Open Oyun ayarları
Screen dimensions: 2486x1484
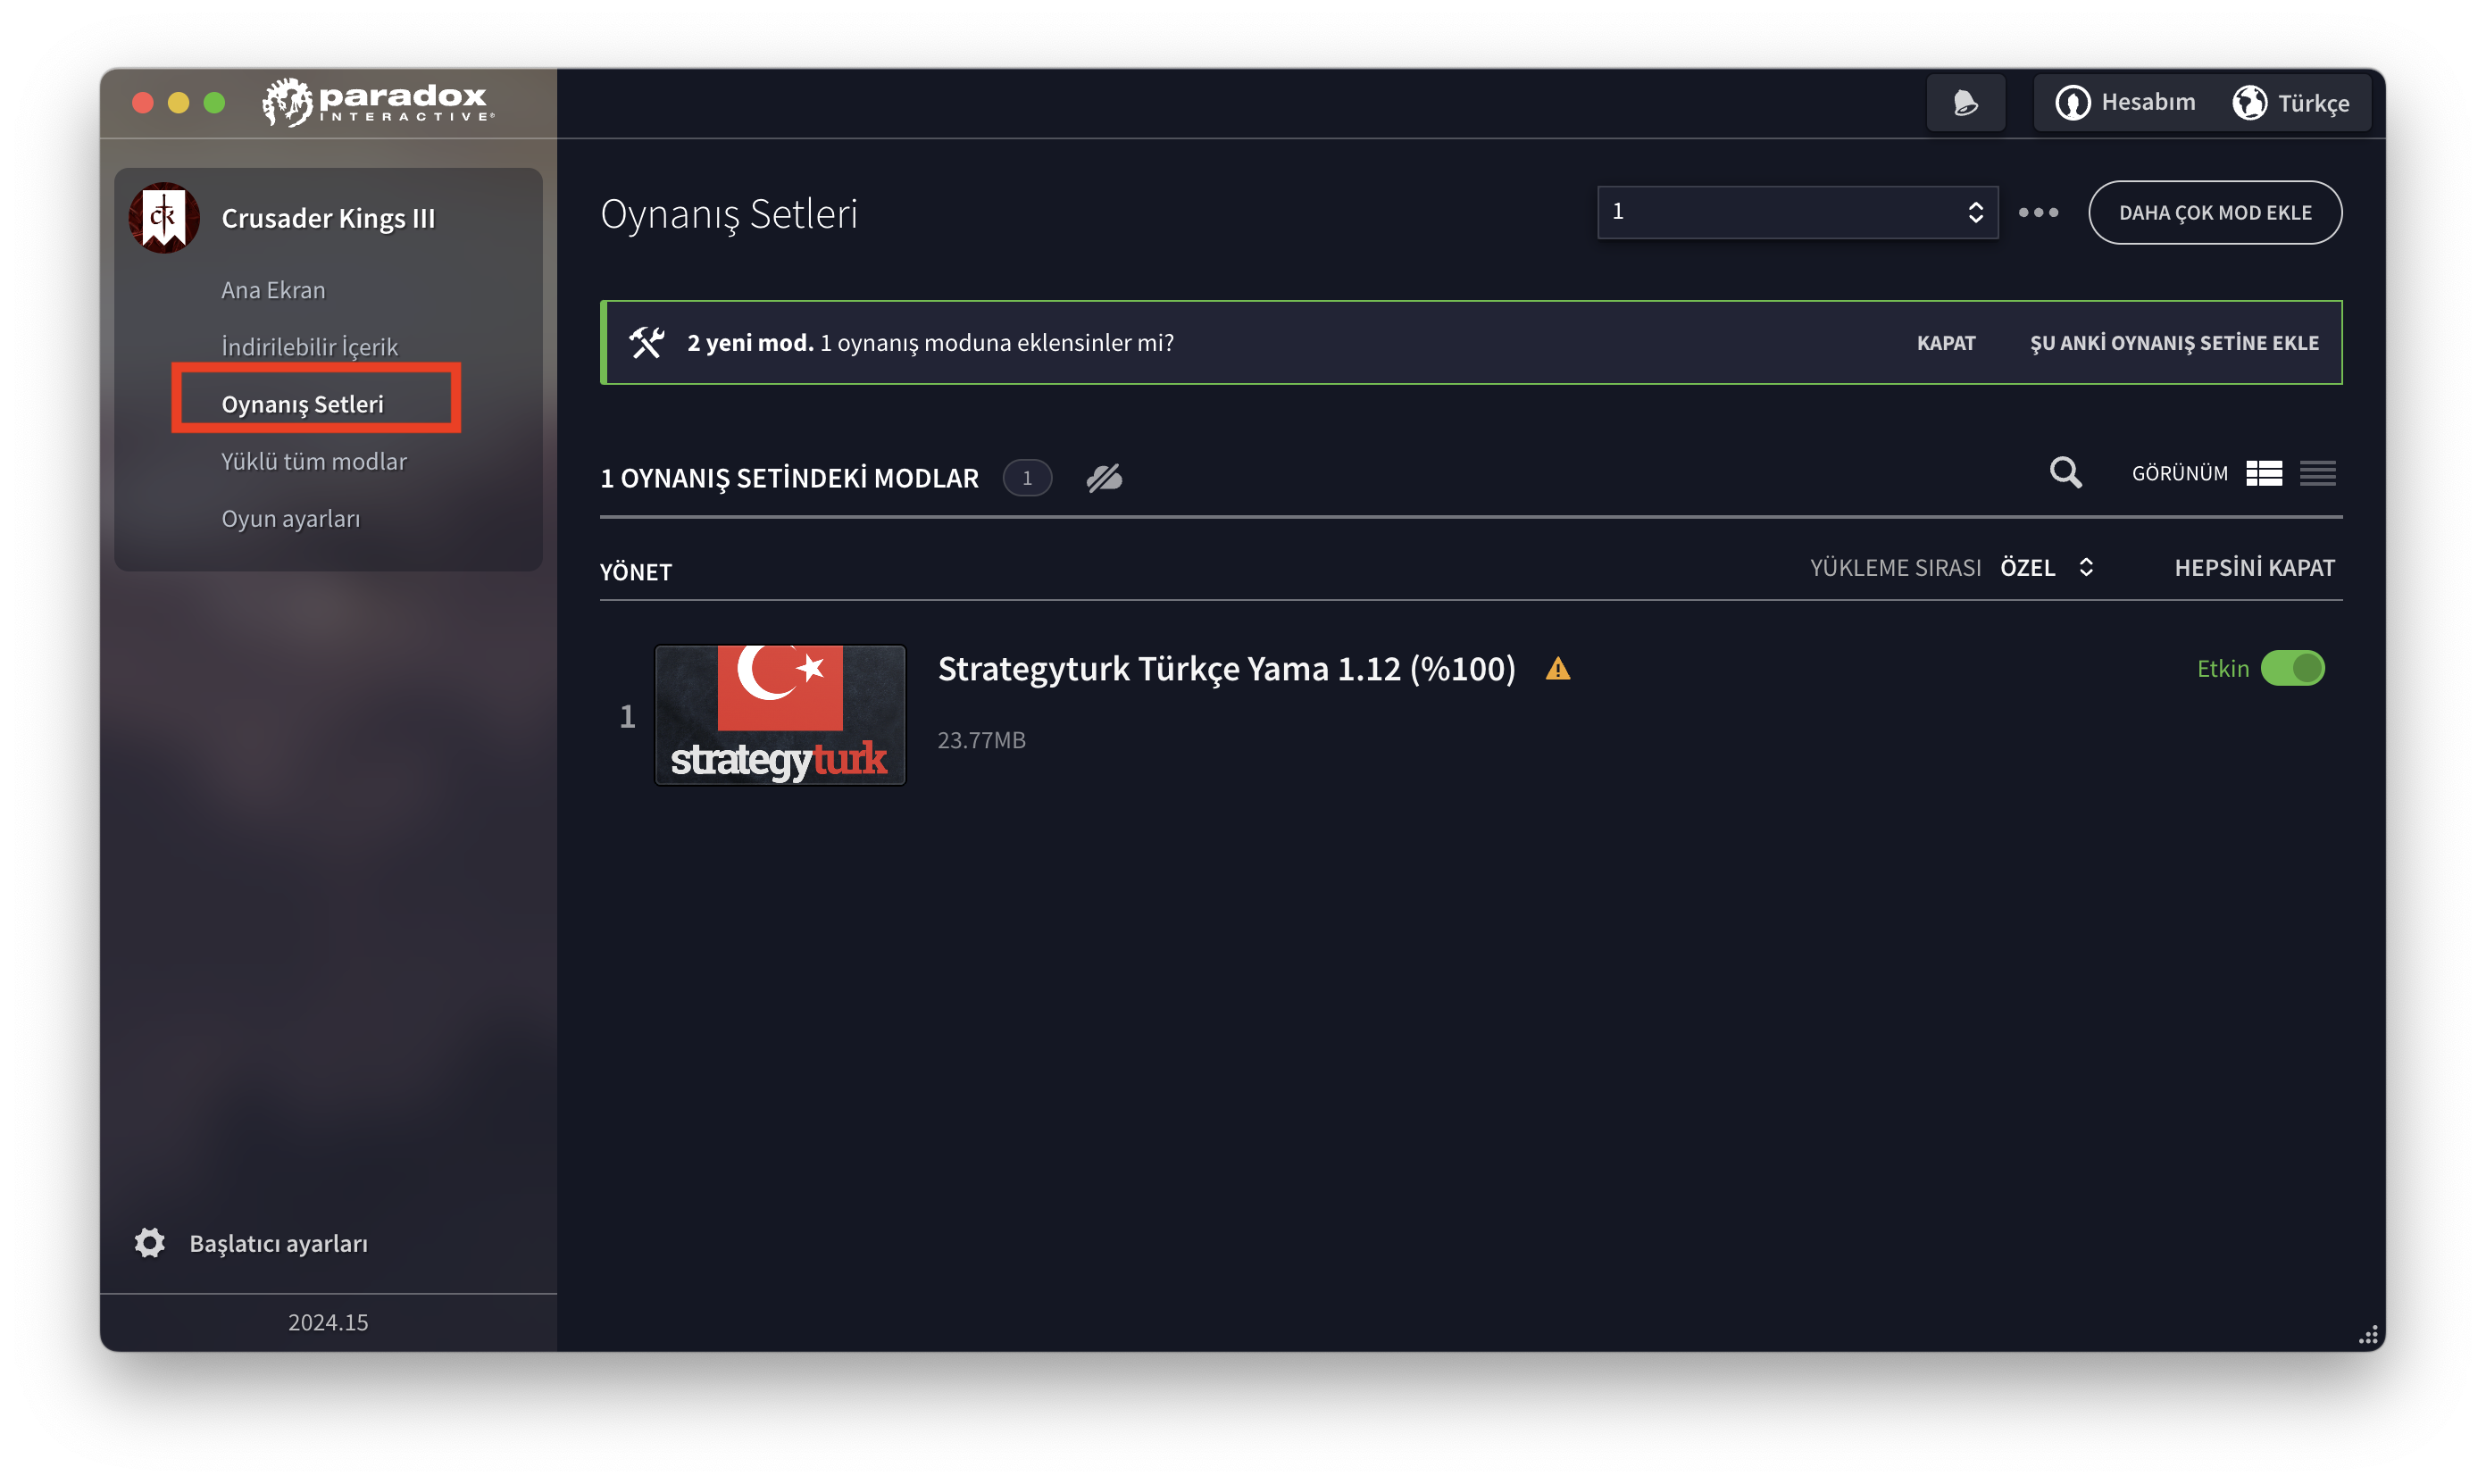(291, 519)
